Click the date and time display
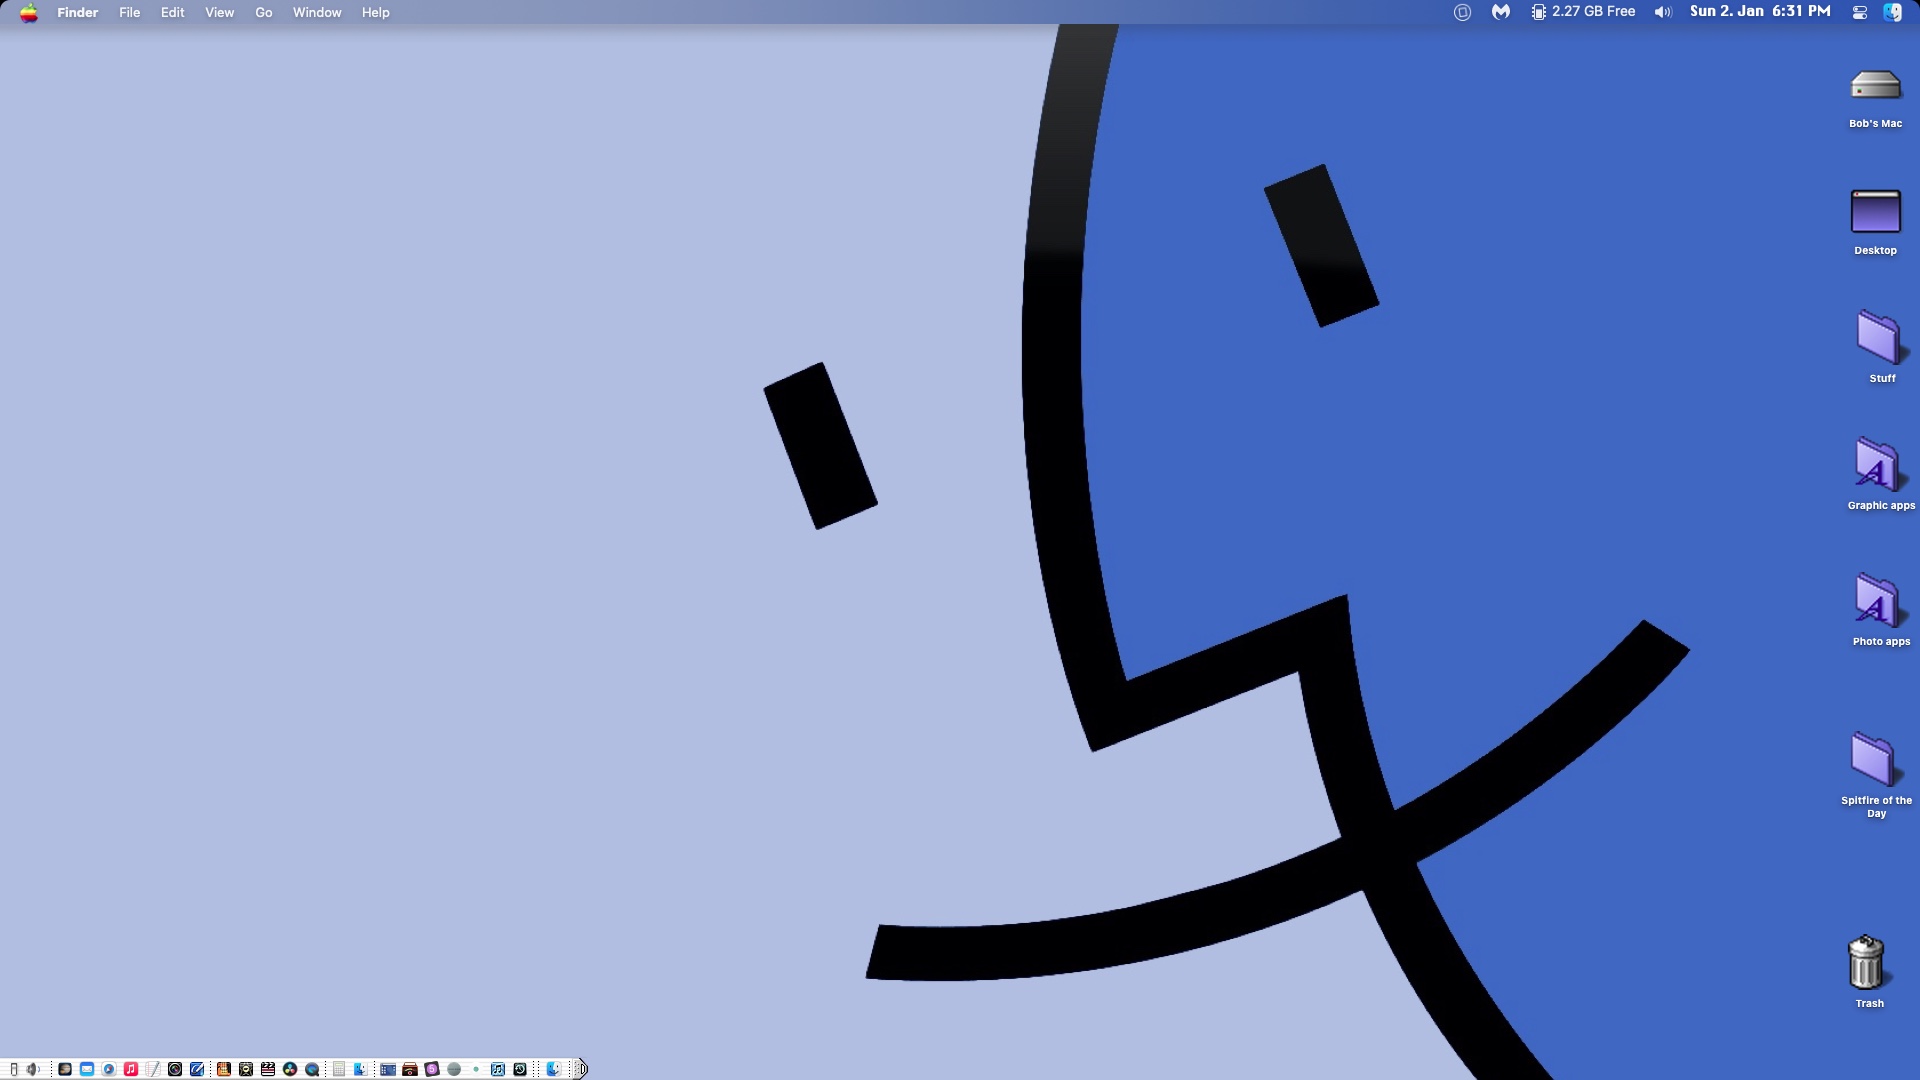Viewport: 1920px width, 1080px height. tap(1759, 12)
